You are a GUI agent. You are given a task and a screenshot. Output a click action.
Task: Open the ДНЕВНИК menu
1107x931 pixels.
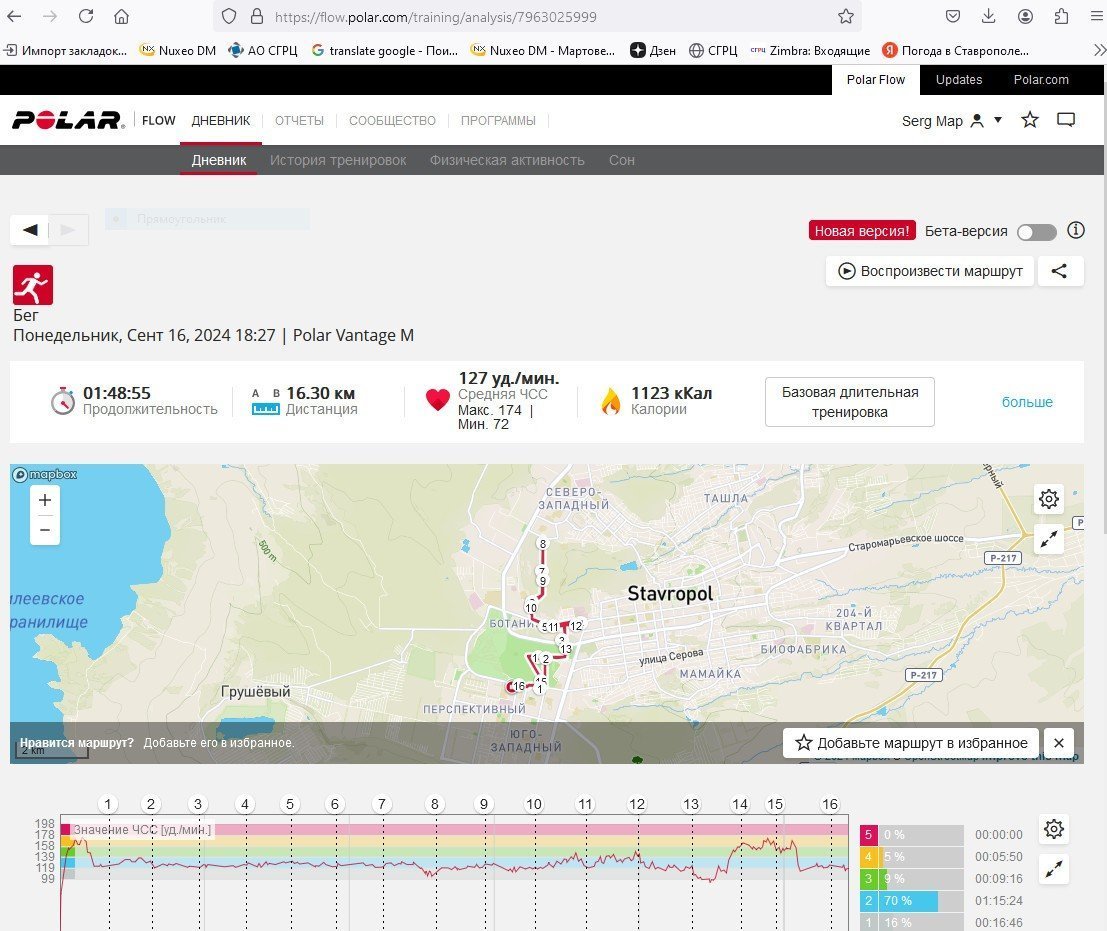pyautogui.click(x=220, y=121)
